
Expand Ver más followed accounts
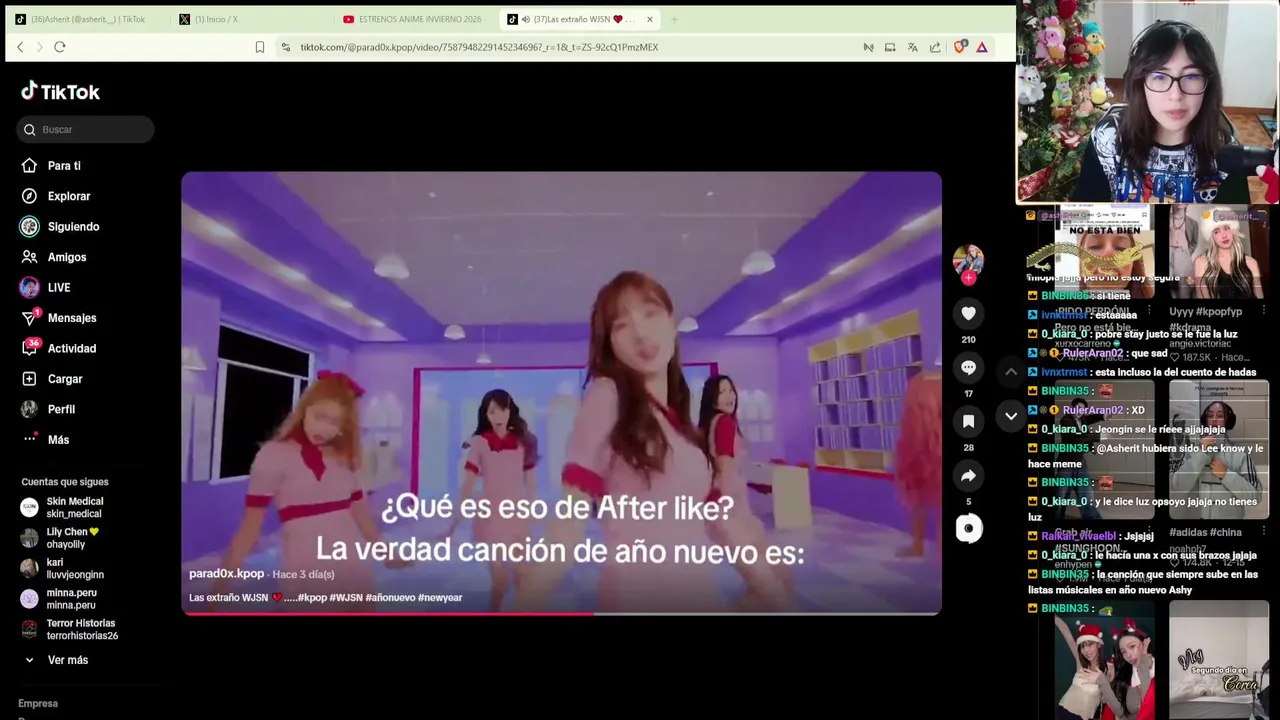[67, 660]
